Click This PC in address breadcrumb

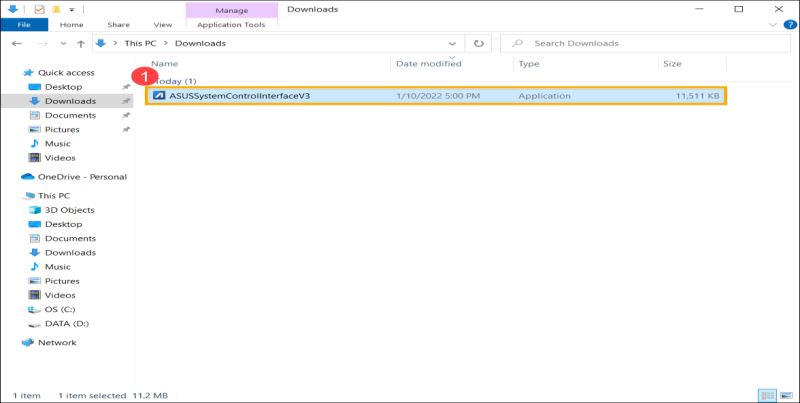tap(140, 44)
